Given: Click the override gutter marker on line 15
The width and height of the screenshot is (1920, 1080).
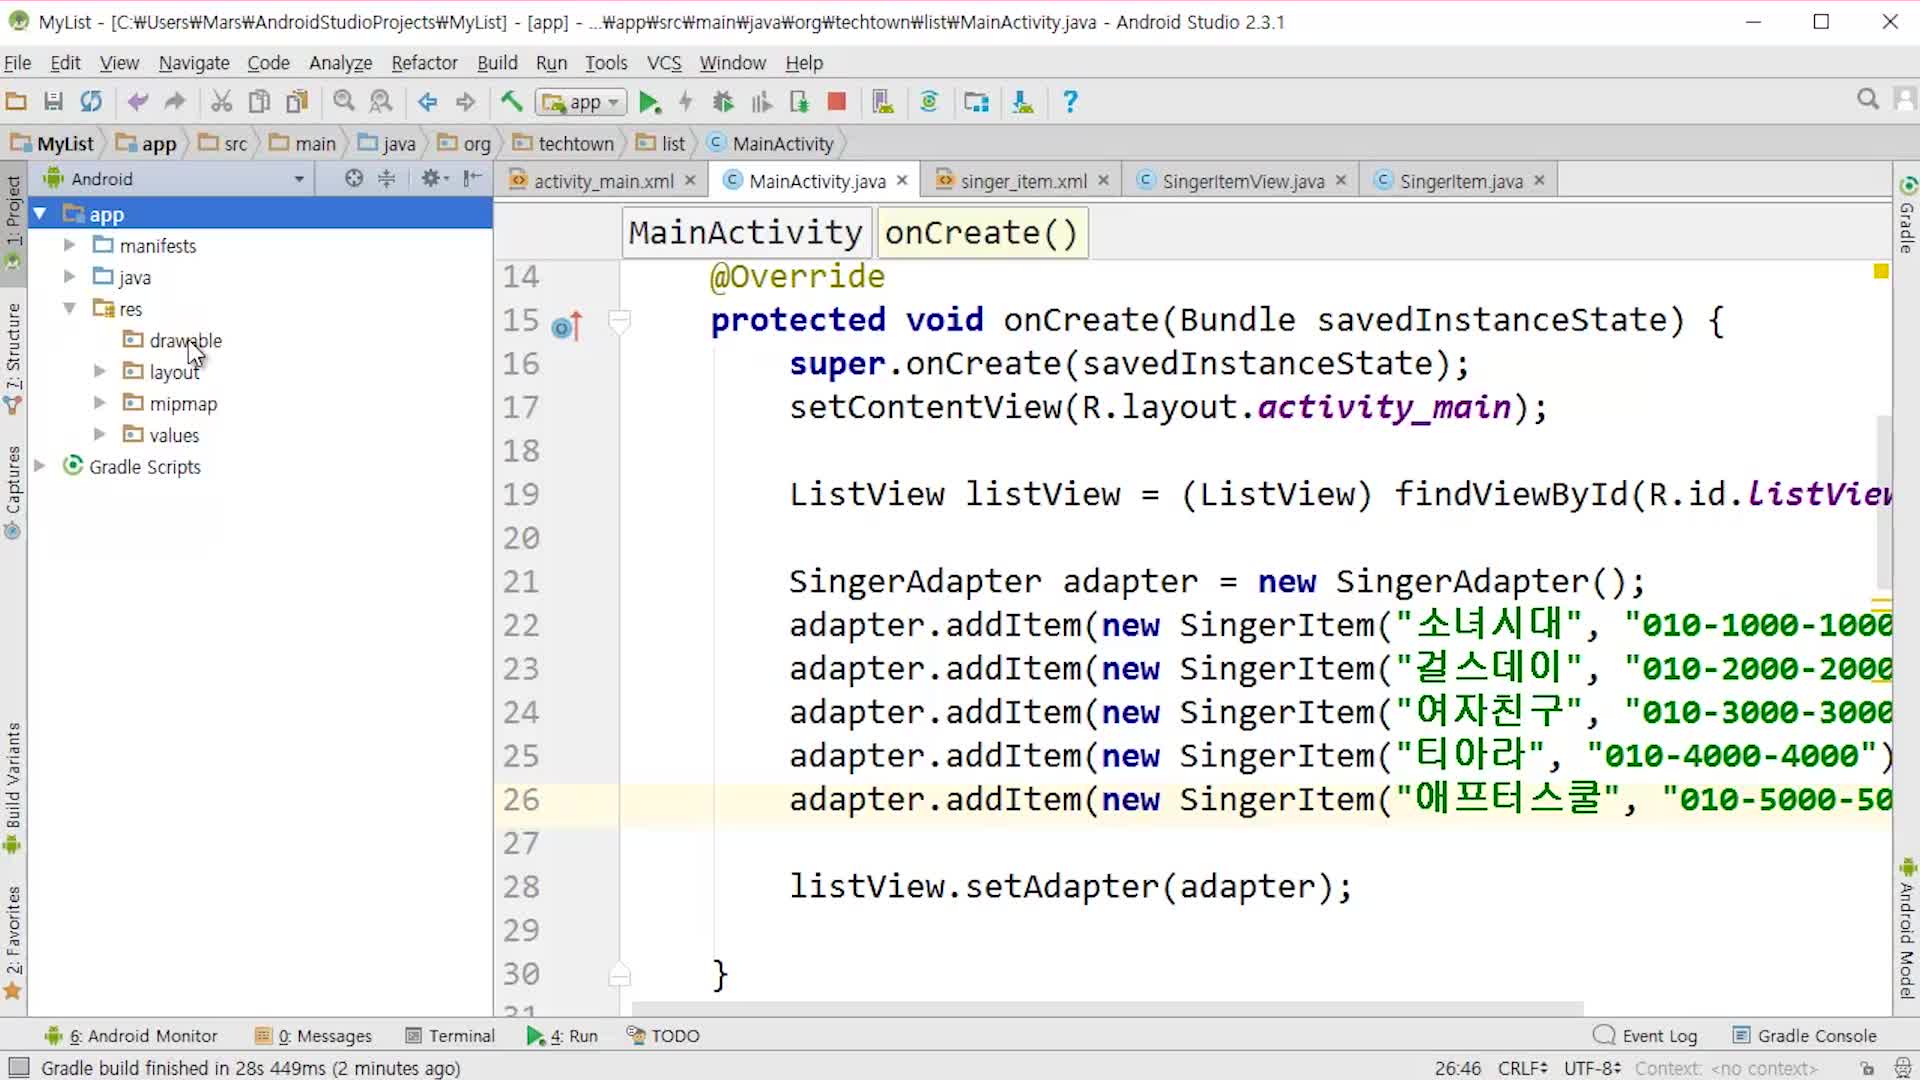Looking at the screenshot, I should 567,325.
